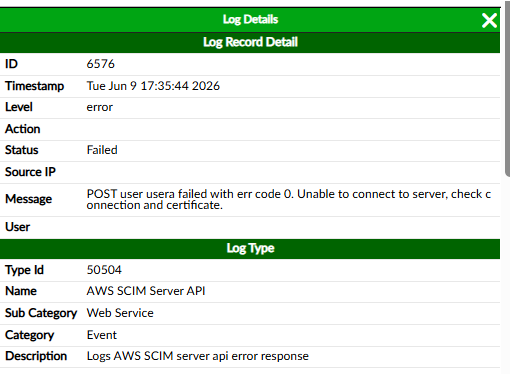Click the Action field label
The height and width of the screenshot is (374, 510).
click(x=23, y=129)
